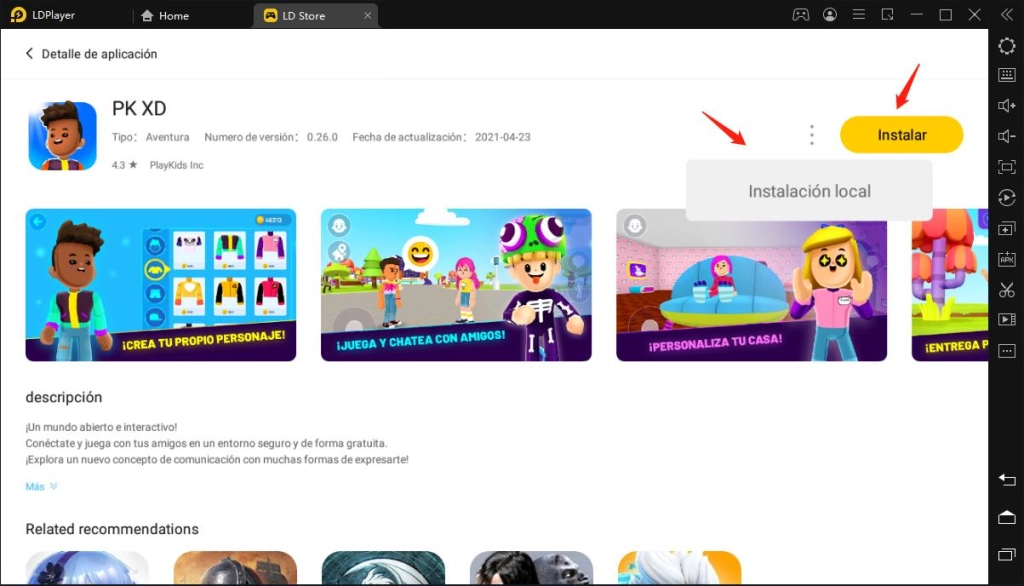Open the settings gear in the sidebar
This screenshot has height=586, width=1024.
pyautogui.click(x=1006, y=46)
